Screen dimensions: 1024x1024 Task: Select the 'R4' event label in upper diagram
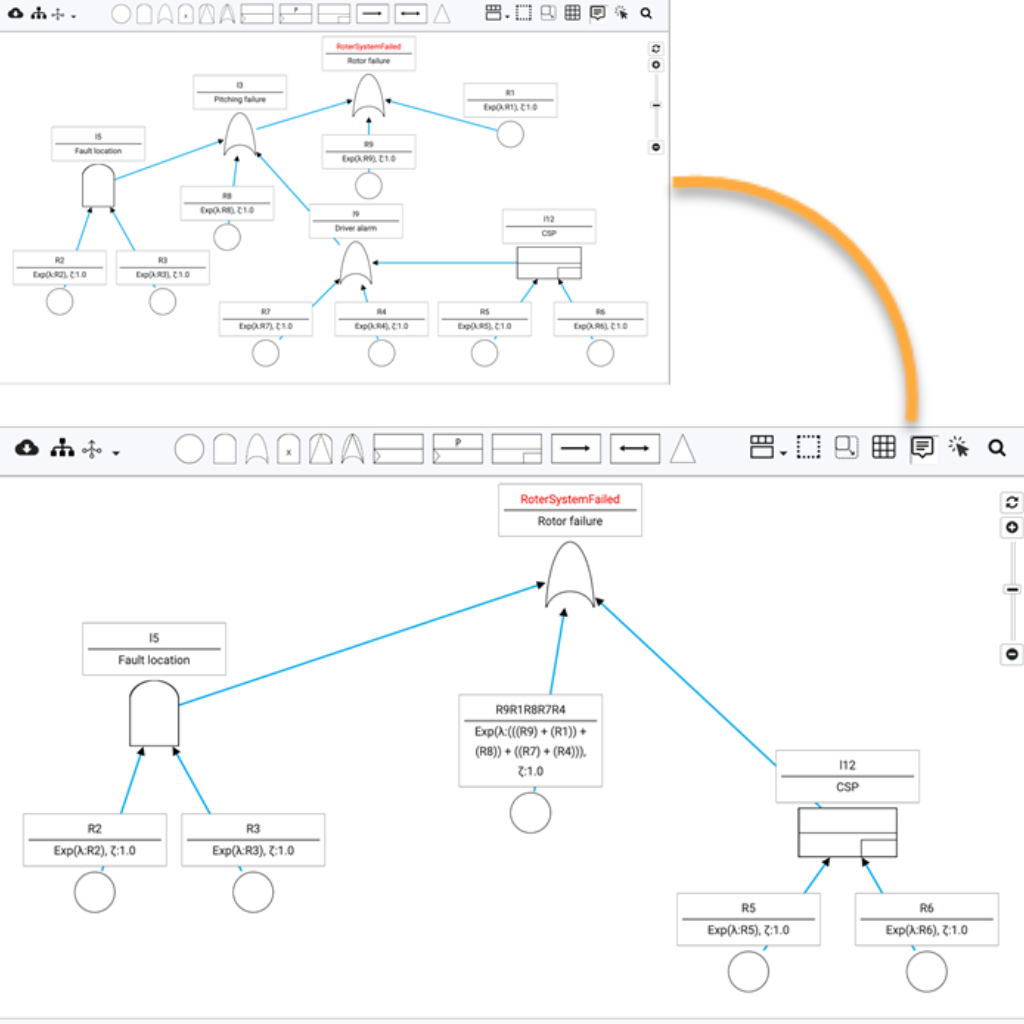click(381, 319)
